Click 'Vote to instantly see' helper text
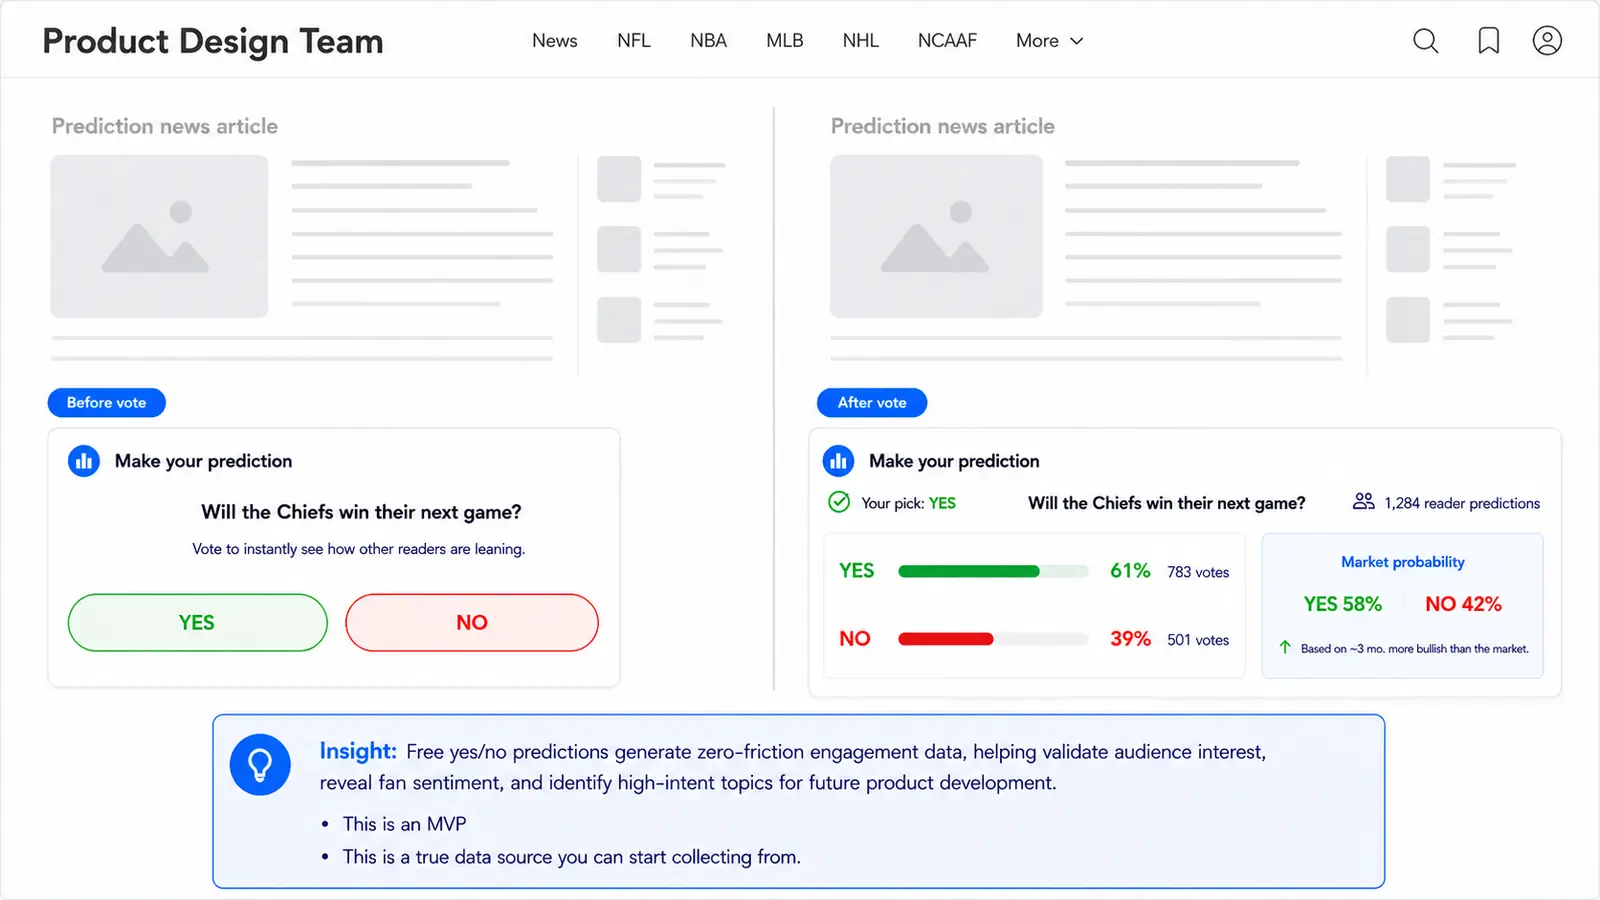1600x900 pixels. coord(358,549)
